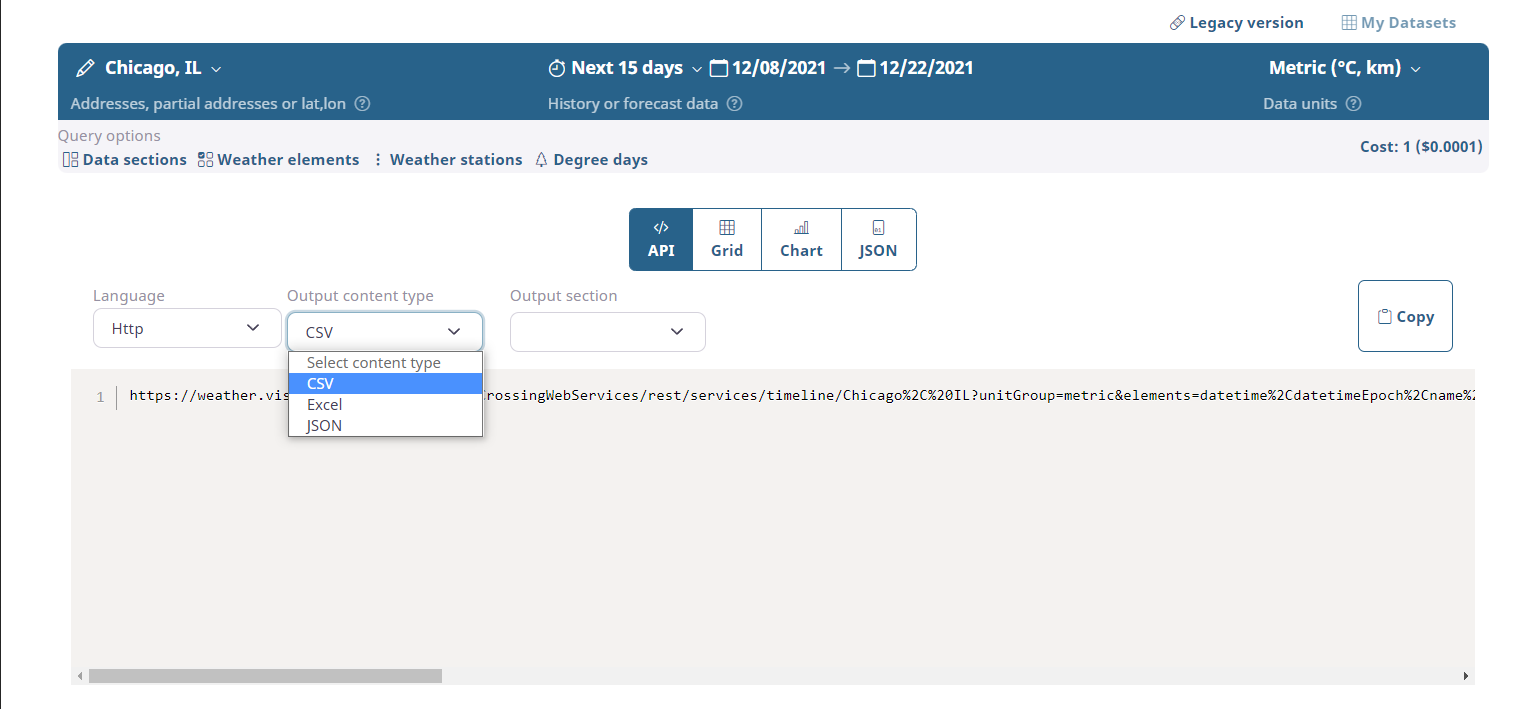Click the help icon next to History or forecast data
This screenshot has height=709, width=1515.
tap(735, 103)
